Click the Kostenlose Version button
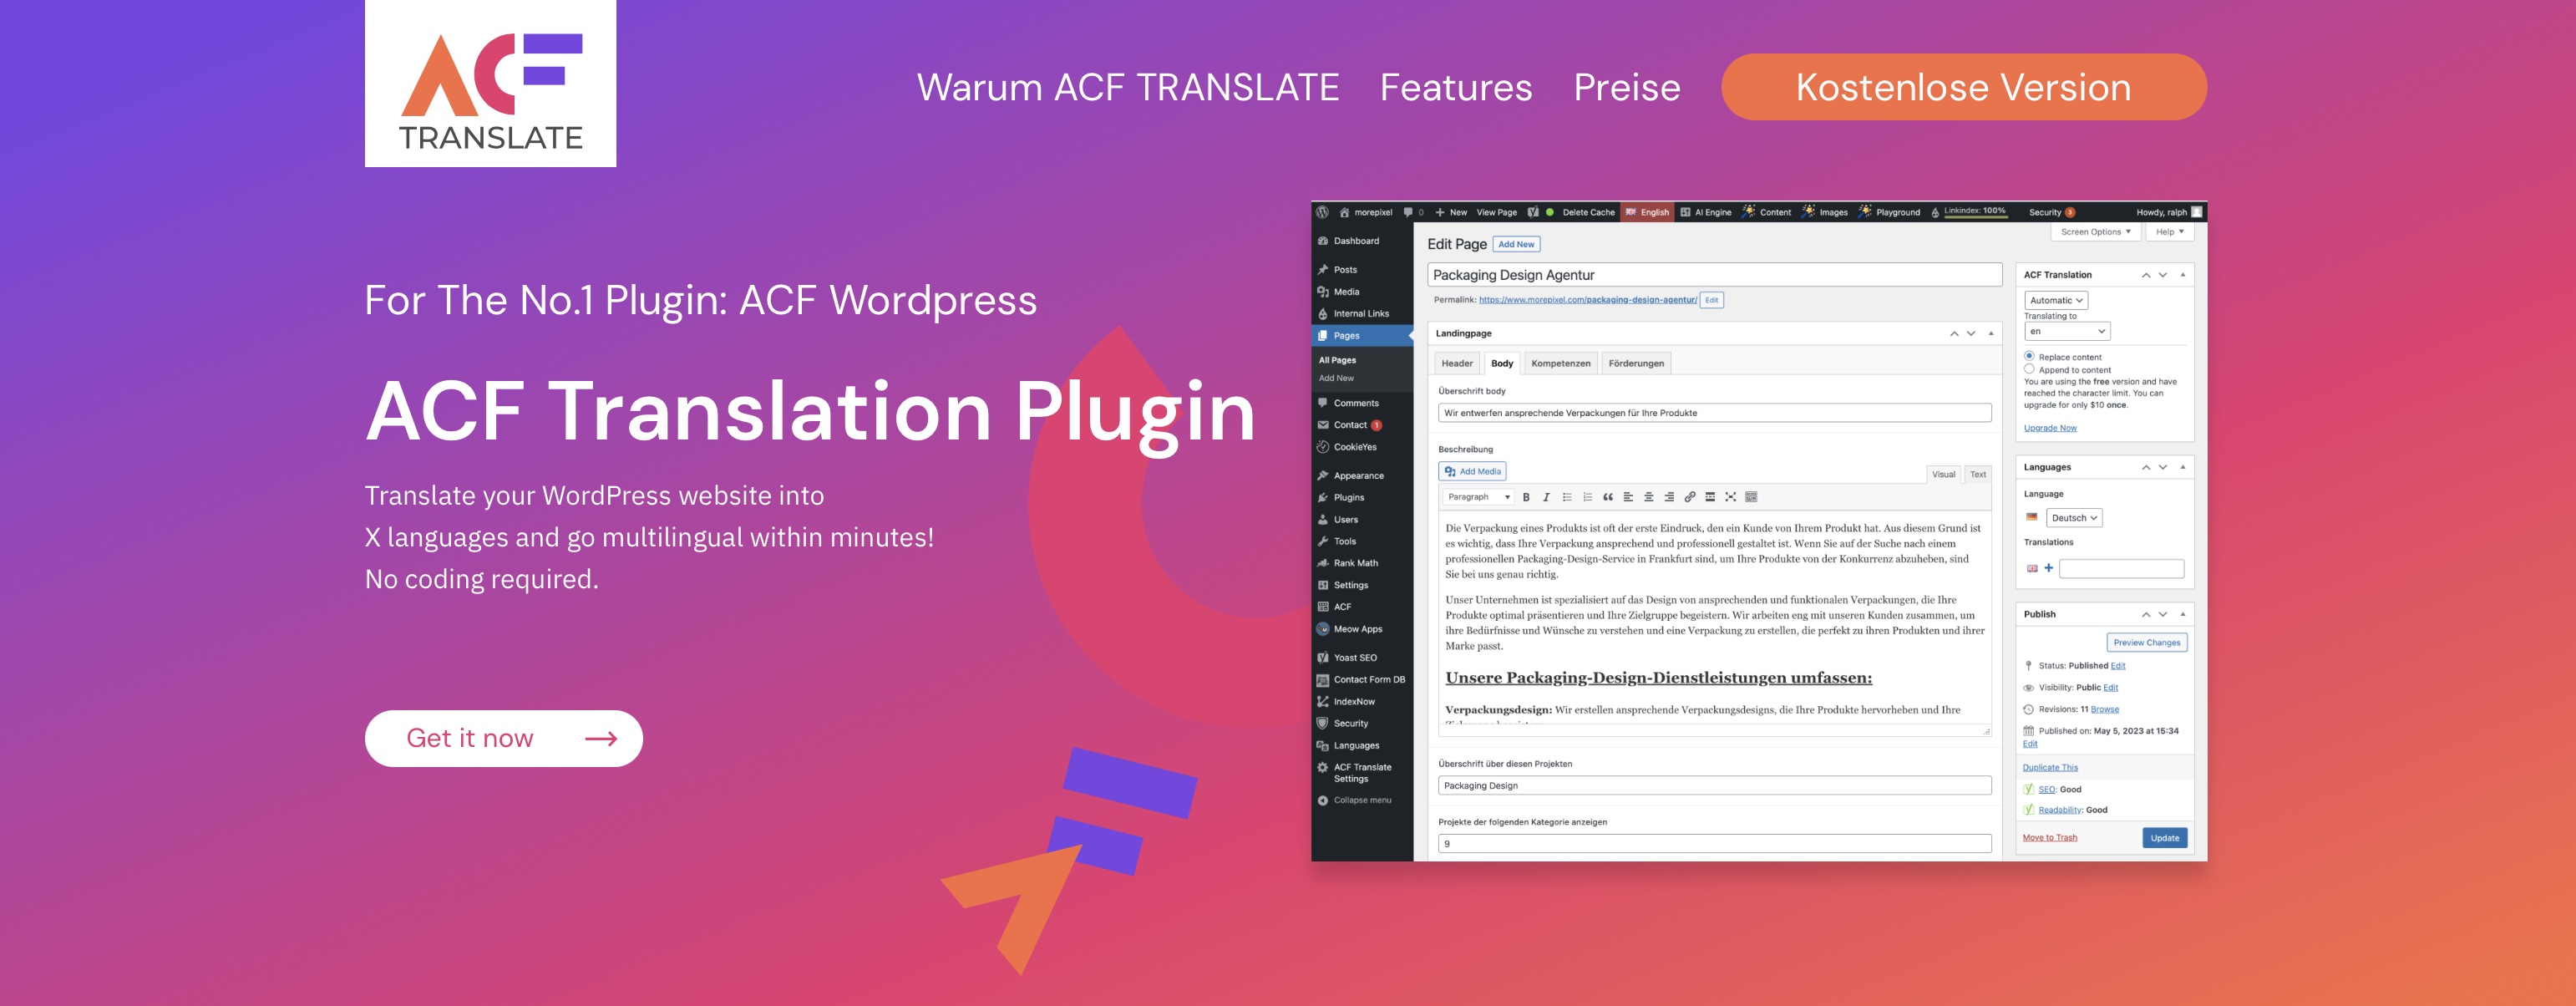The width and height of the screenshot is (2576, 1006). point(1963,87)
